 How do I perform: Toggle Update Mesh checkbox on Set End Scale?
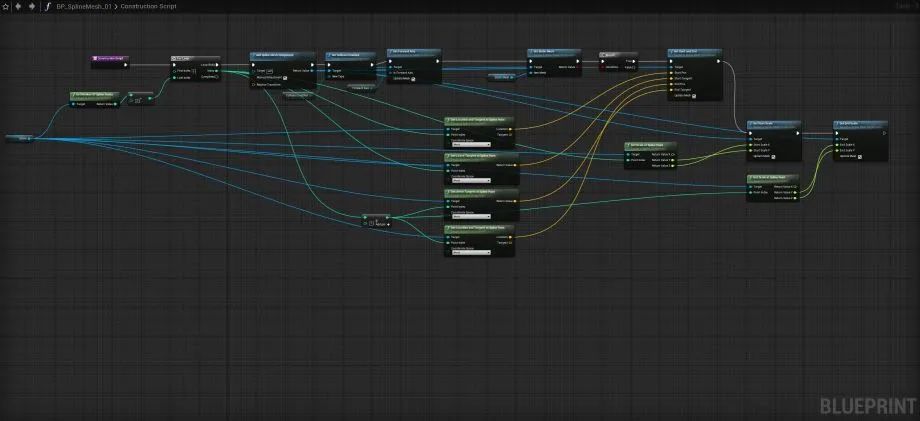(x=860, y=157)
